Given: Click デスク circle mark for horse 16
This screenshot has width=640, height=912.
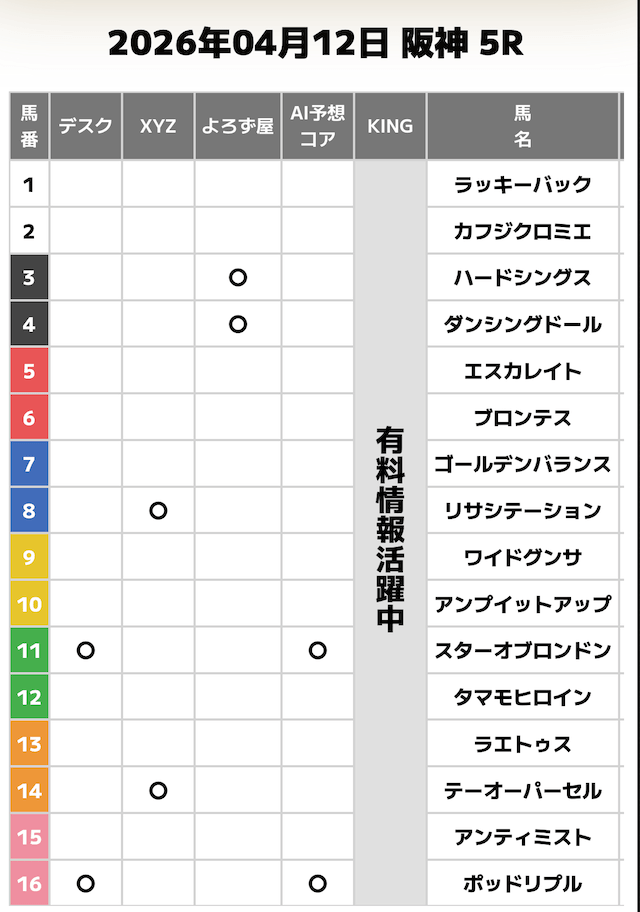Looking at the screenshot, I should pyautogui.click(x=86, y=884).
